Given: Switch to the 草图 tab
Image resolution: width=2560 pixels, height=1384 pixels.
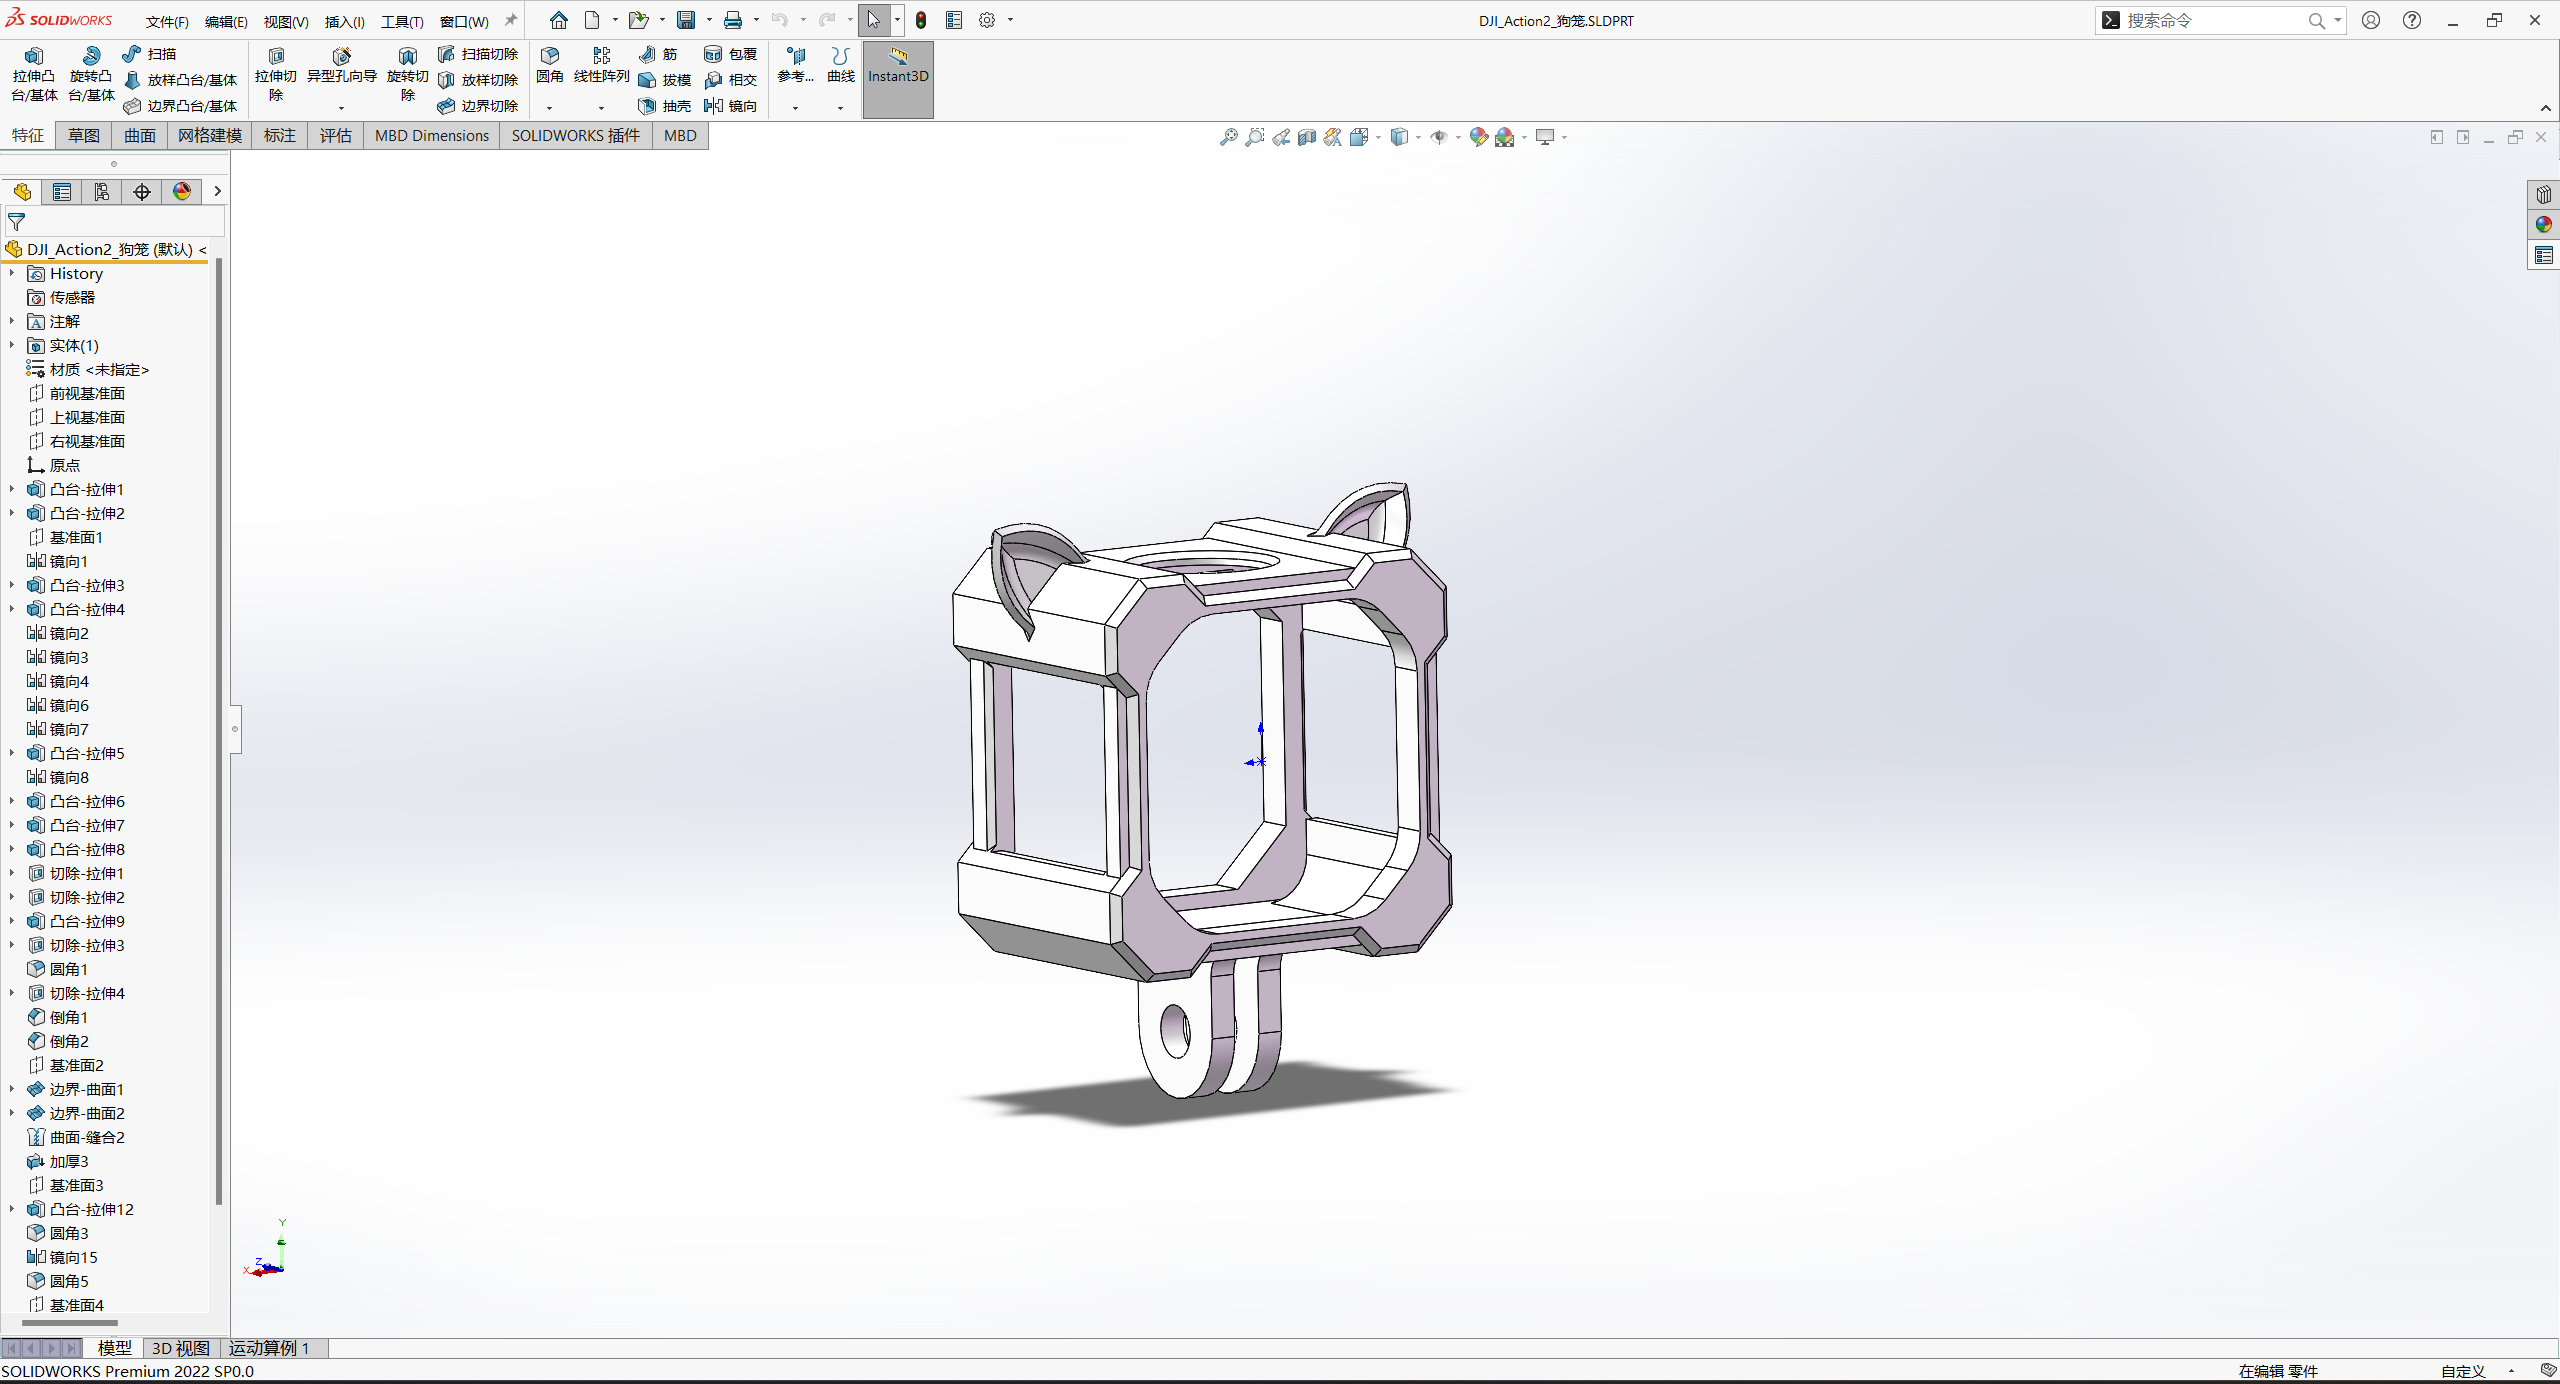Looking at the screenshot, I should 84,135.
